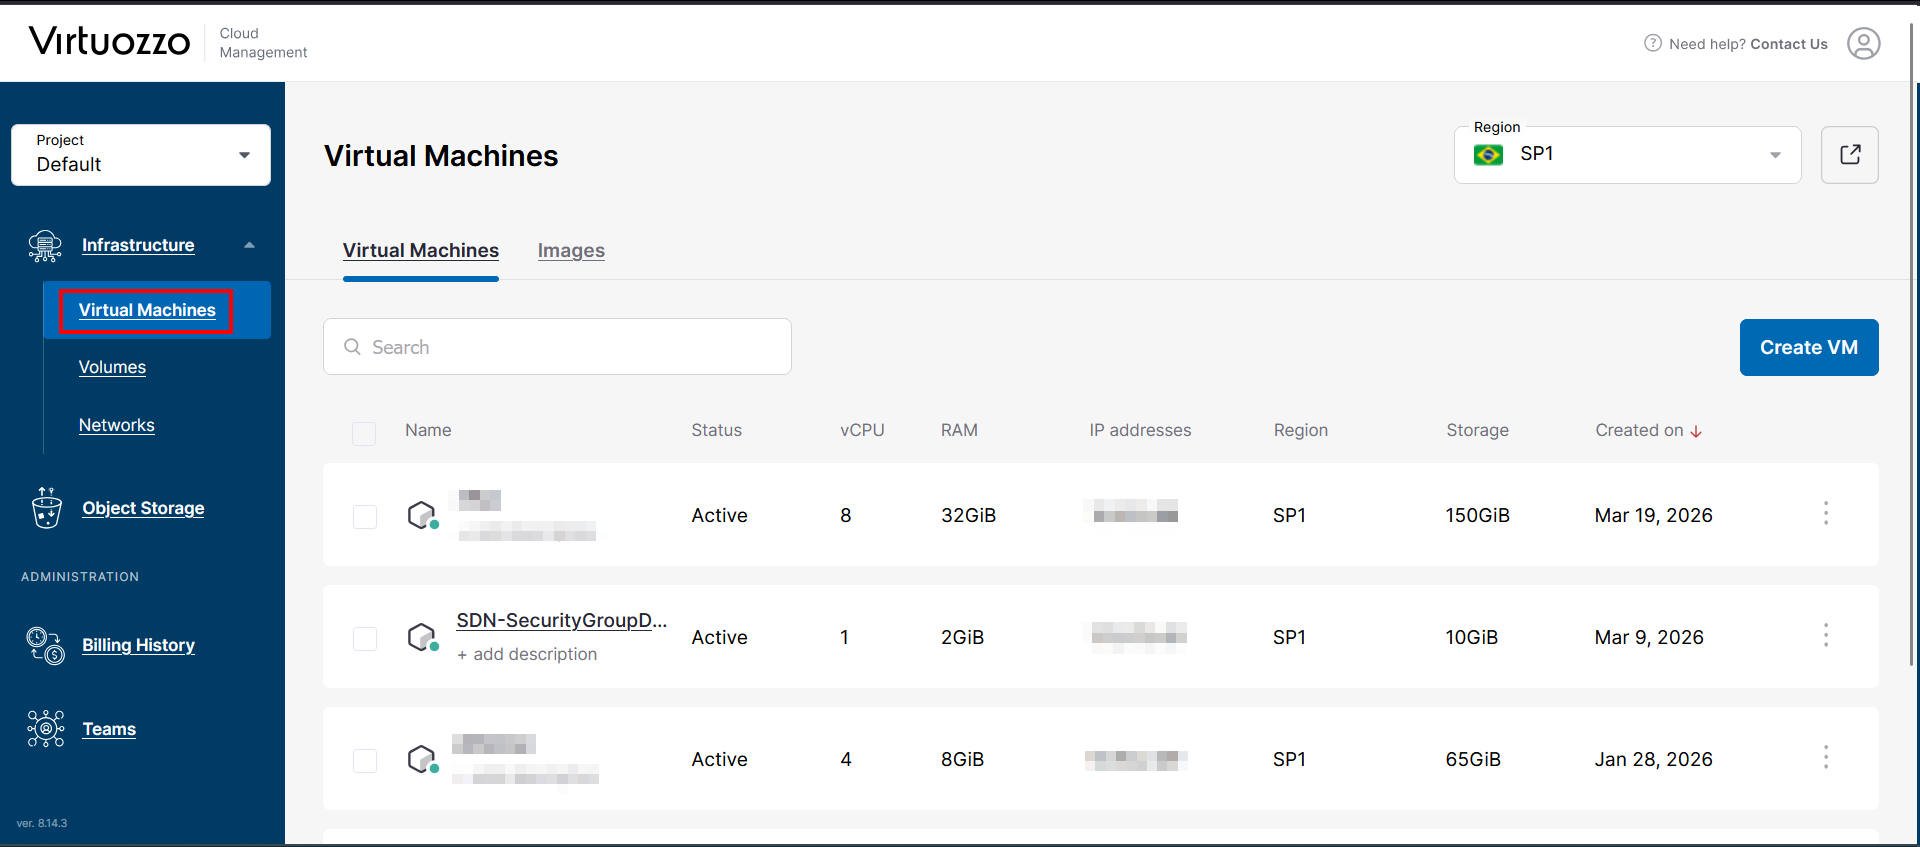Follow the Contact Us link
Image resolution: width=1920 pixels, height=847 pixels.
[x=1789, y=44]
